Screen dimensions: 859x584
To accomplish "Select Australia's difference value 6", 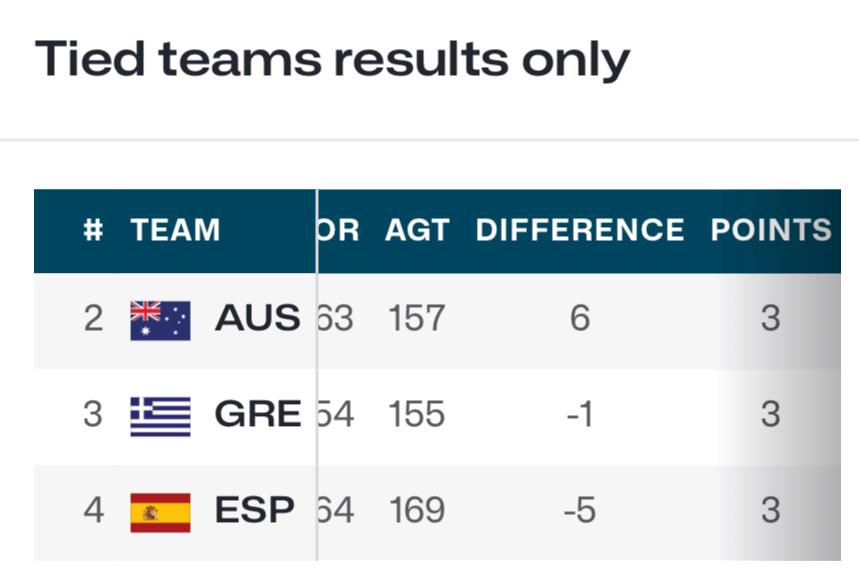I will [580, 318].
